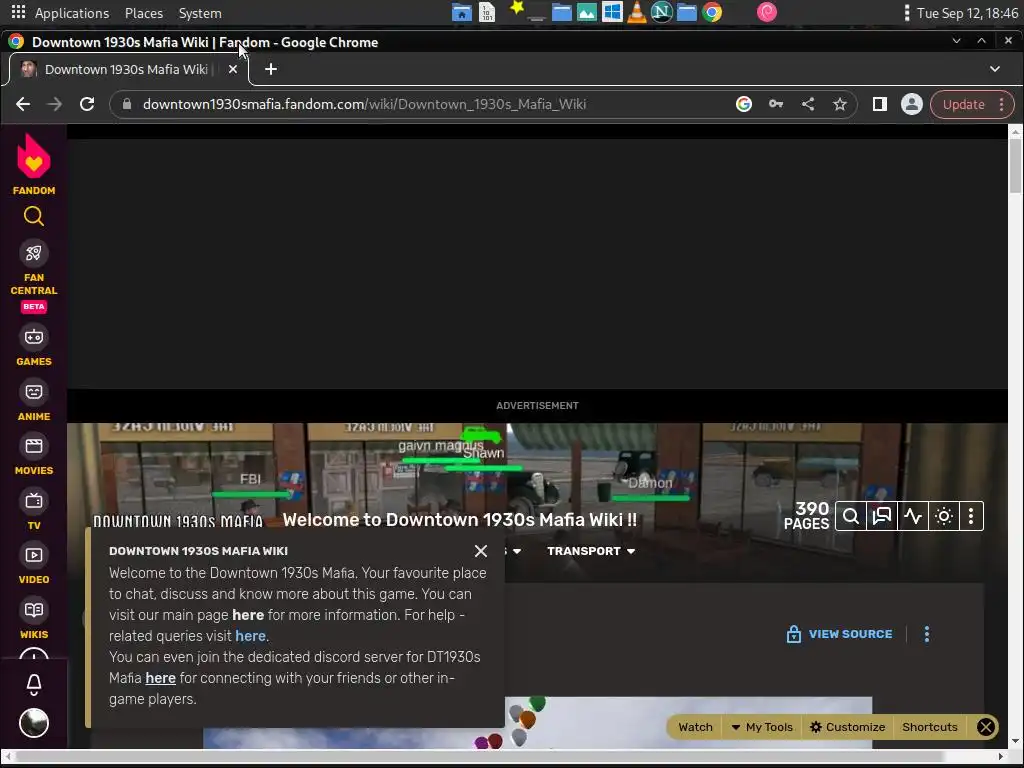The image size is (1024, 768).
Task: Follow the bold main page 'here' link
Action: tap(248, 615)
